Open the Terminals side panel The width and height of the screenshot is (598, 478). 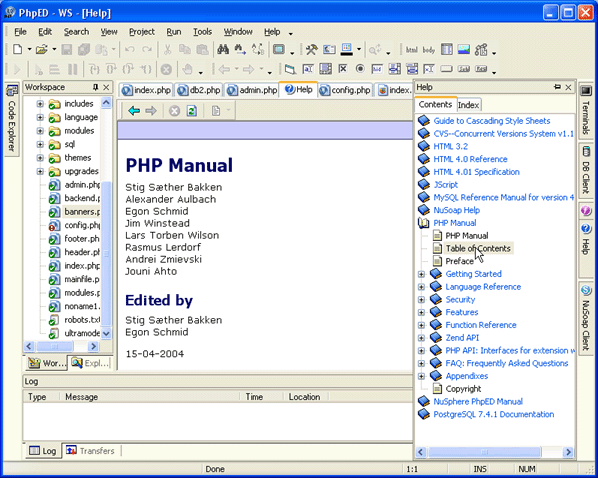point(586,110)
